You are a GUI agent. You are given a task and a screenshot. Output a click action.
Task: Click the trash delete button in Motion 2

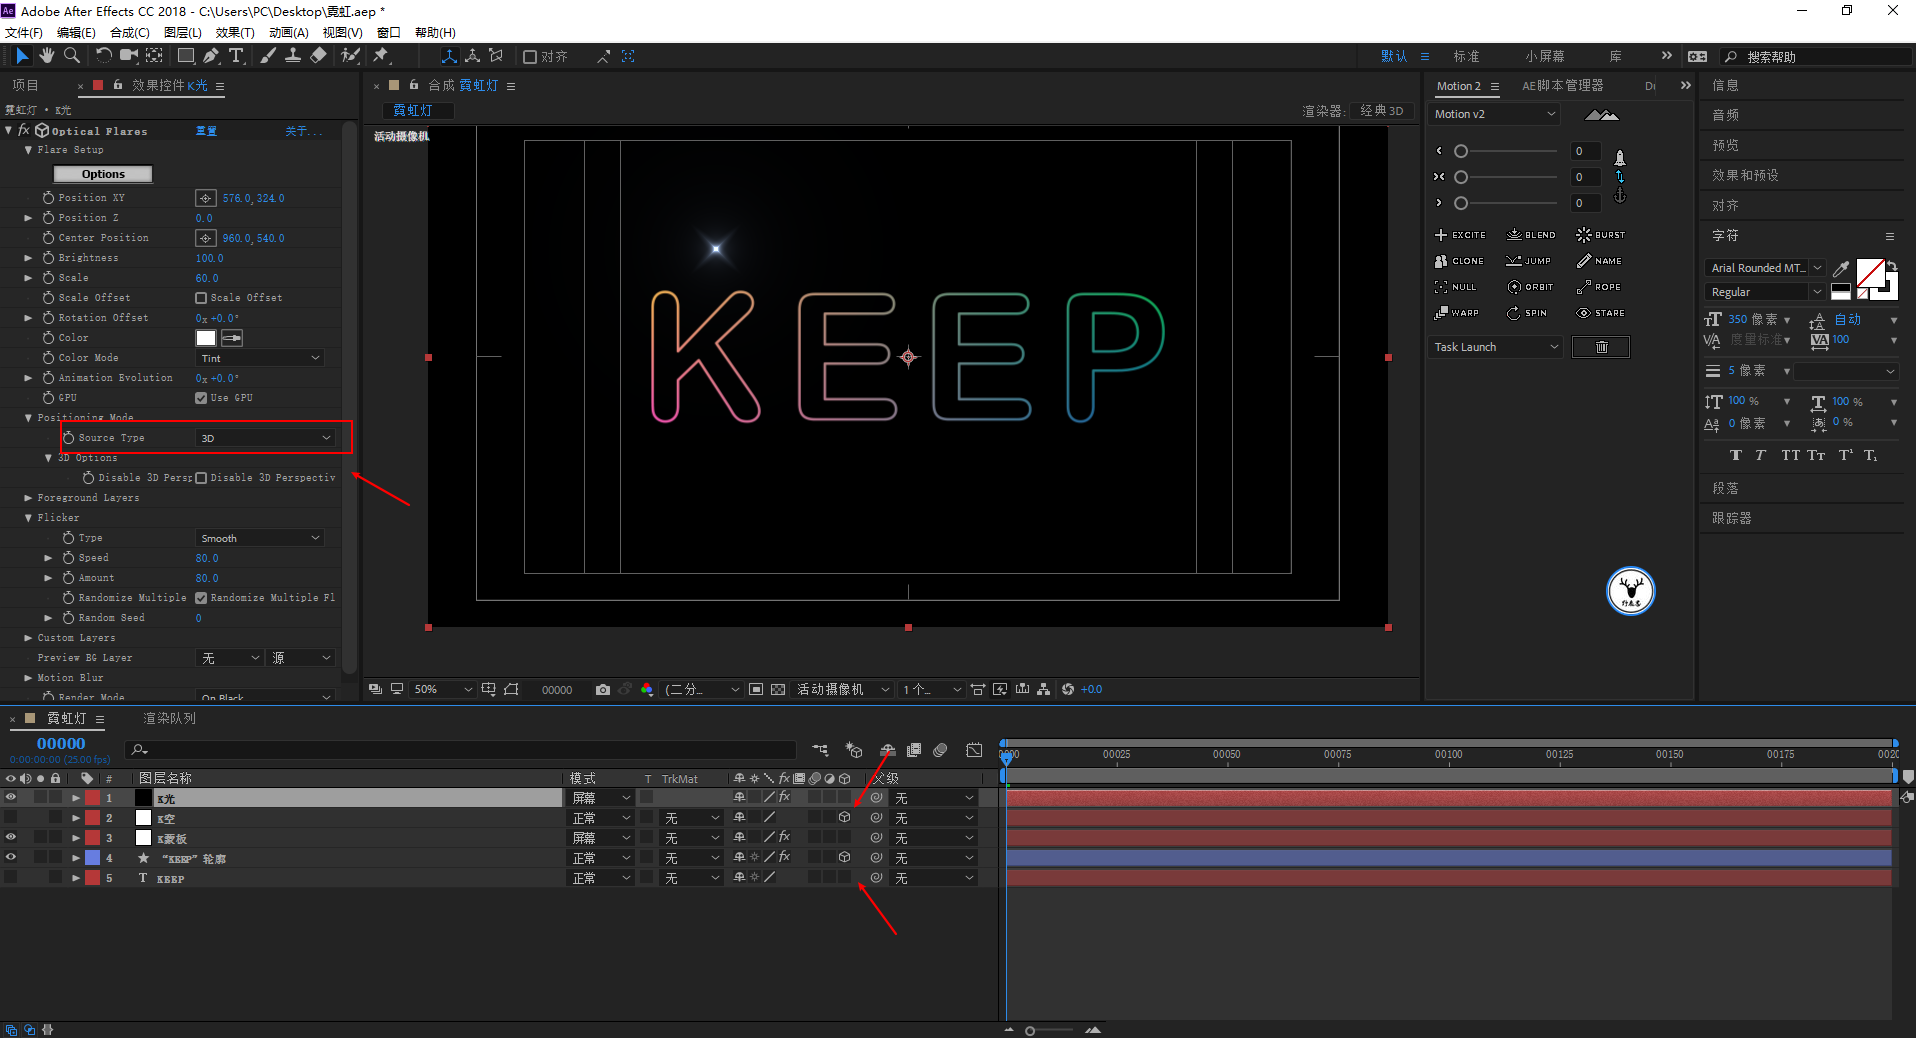click(x=1601, y=347)
